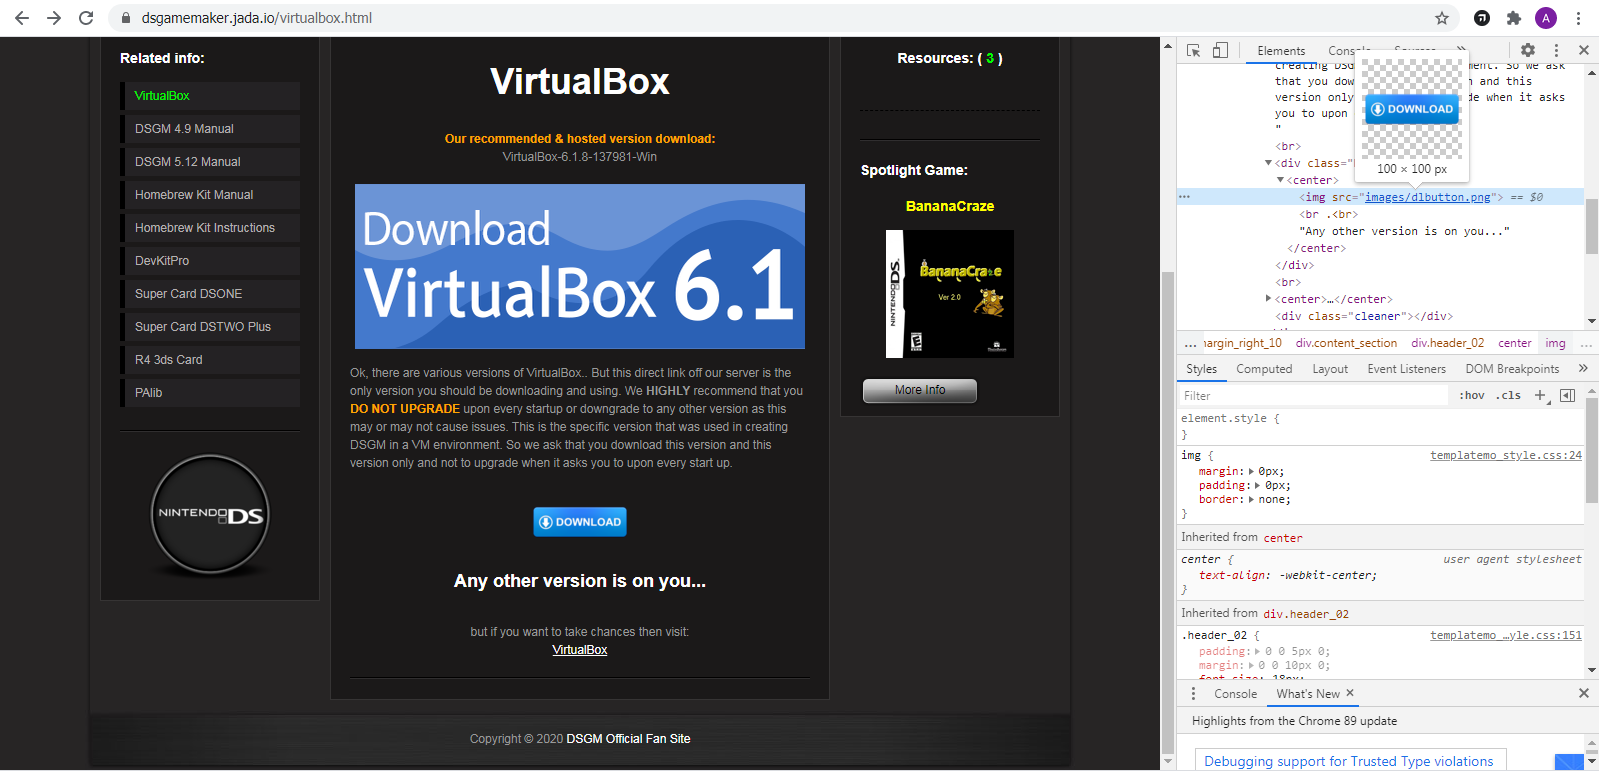Switch to the Computed tab
Image resolution: width=1599 pixels, height=771 pixels.
pyautogui.click(x=1264, y=369)
